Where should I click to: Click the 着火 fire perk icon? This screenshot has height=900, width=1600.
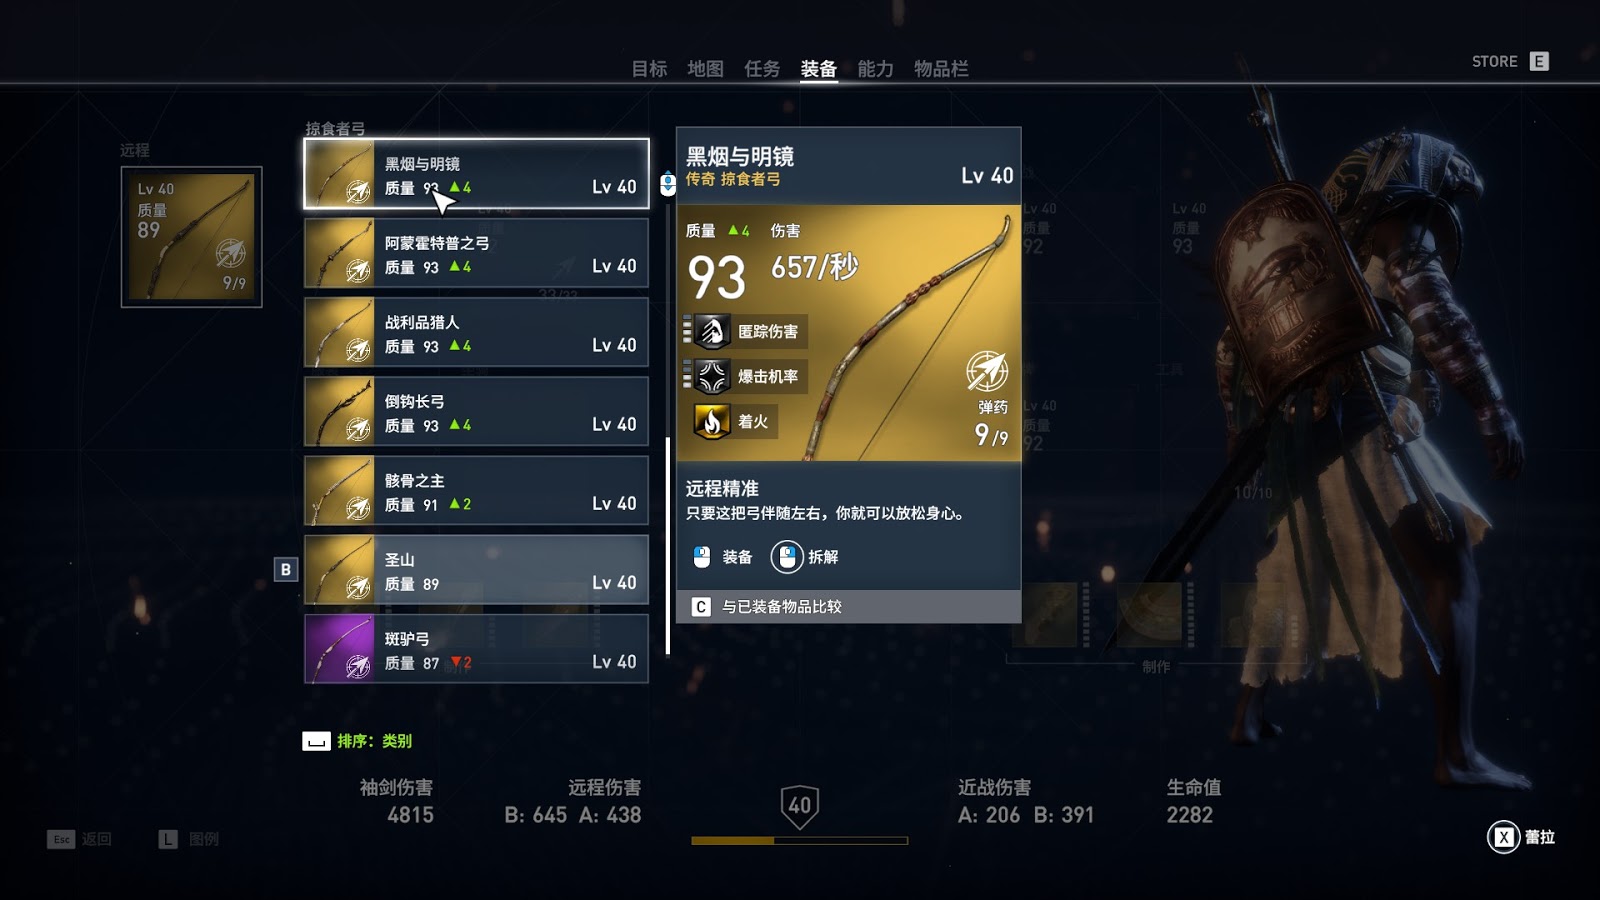[x=712, y=421]
